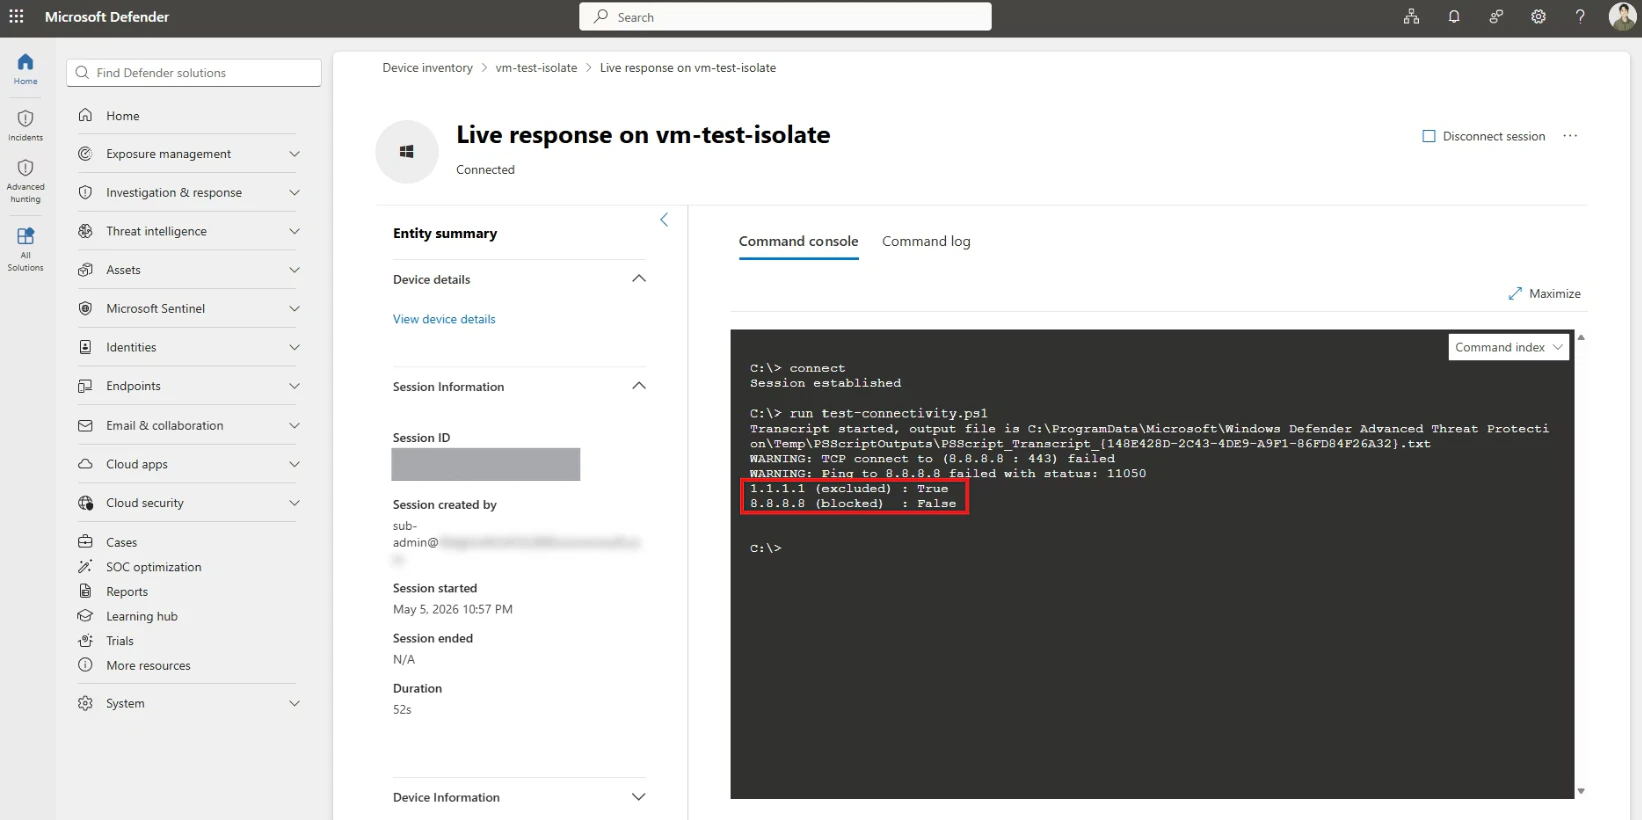Open the settings gear in header
Screen dimensions: 1642x820
pyautogui.click(x=1538, y=17)
